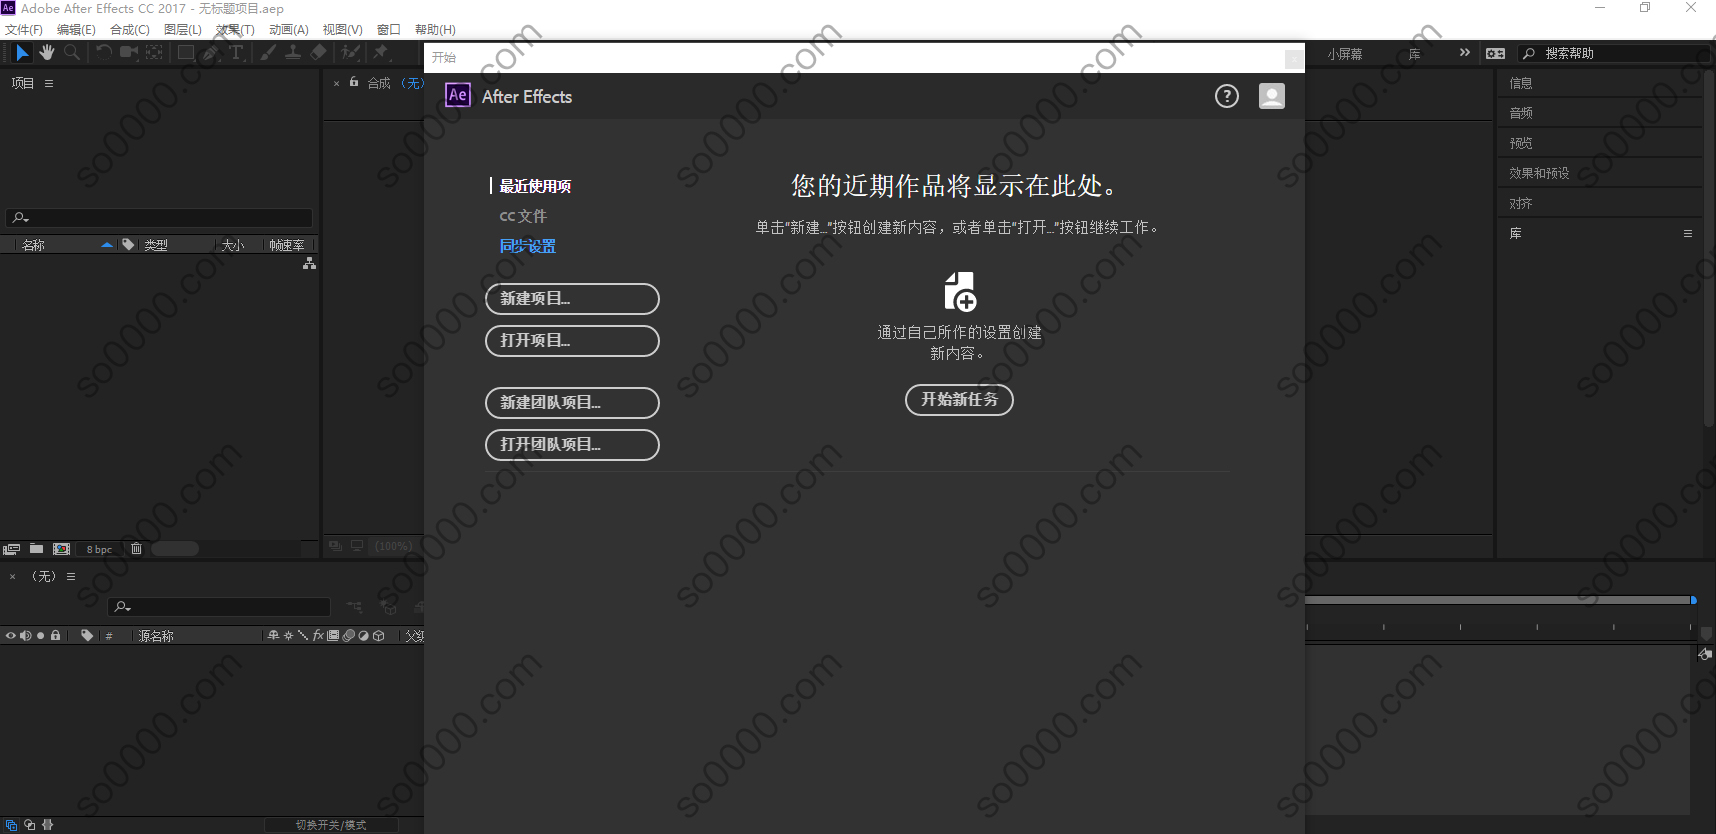Open the 8 bpc color depth setting
Screen dimensions: 1716x834
coord(99,549)
